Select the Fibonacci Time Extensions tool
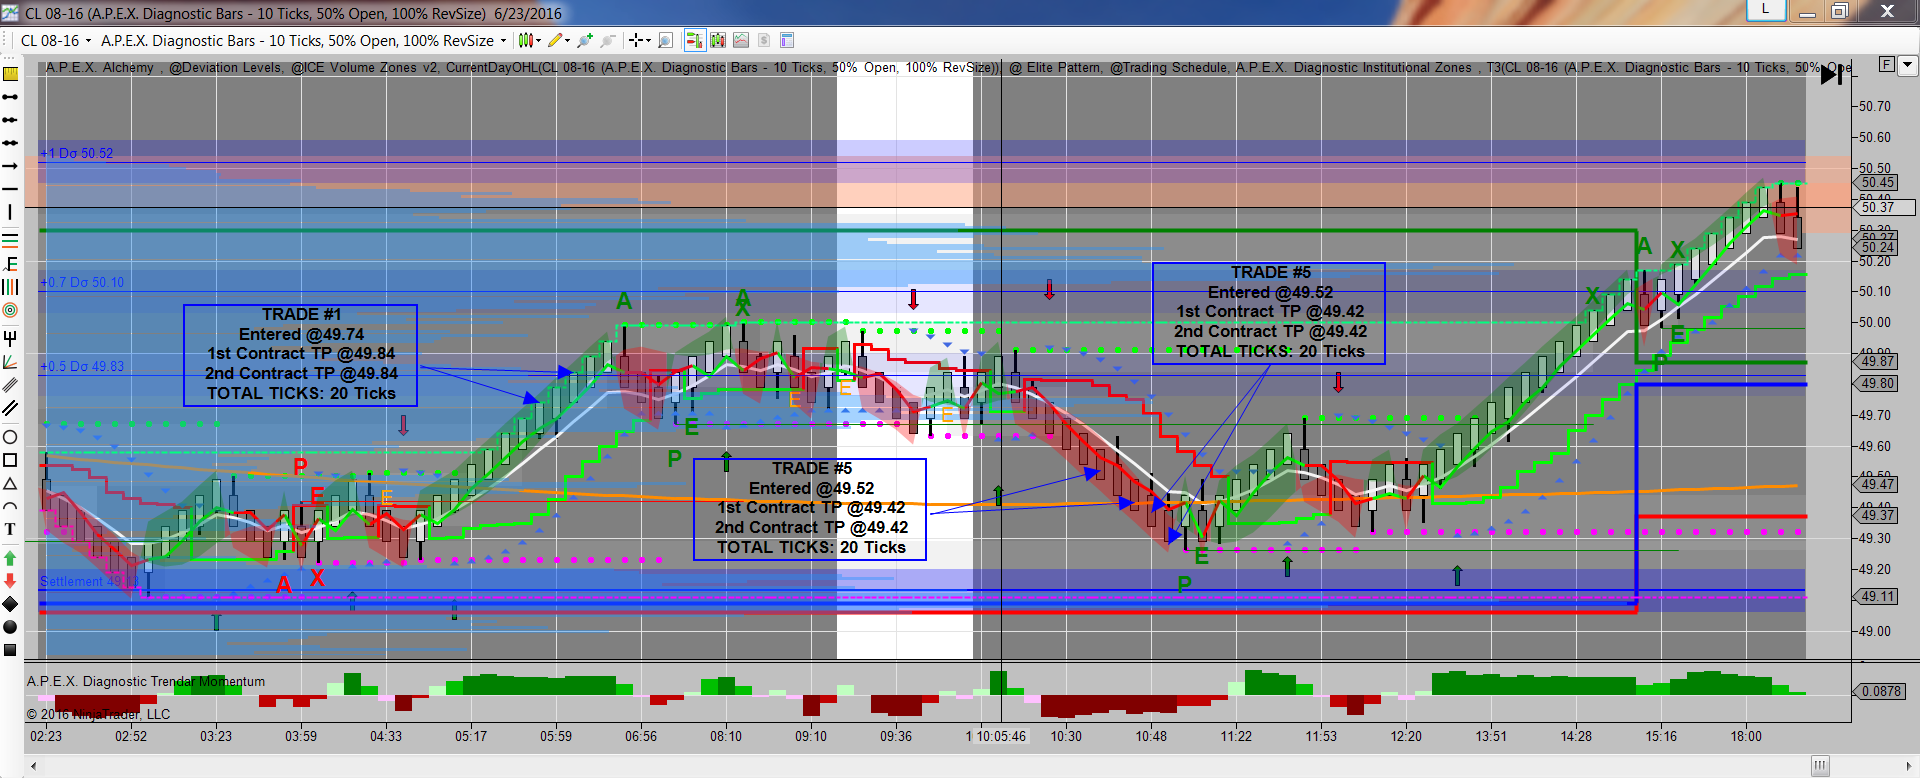The width and height of the screenshot is (1920, 778). [10, 287]
